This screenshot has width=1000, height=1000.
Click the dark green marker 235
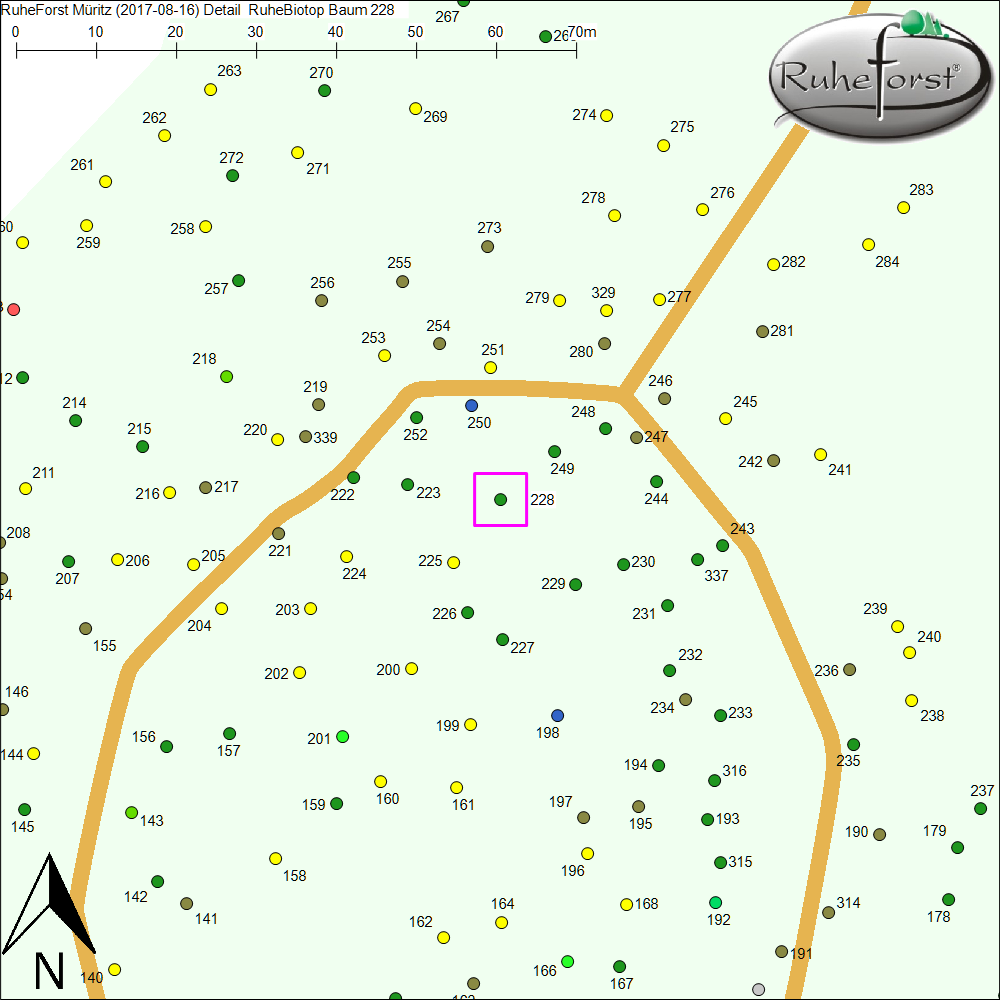(x=853, y=744)
